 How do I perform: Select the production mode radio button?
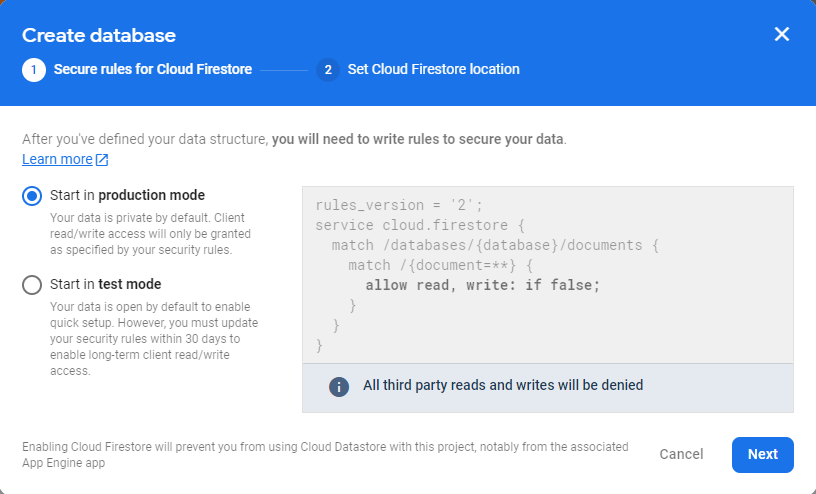[32, 196]
